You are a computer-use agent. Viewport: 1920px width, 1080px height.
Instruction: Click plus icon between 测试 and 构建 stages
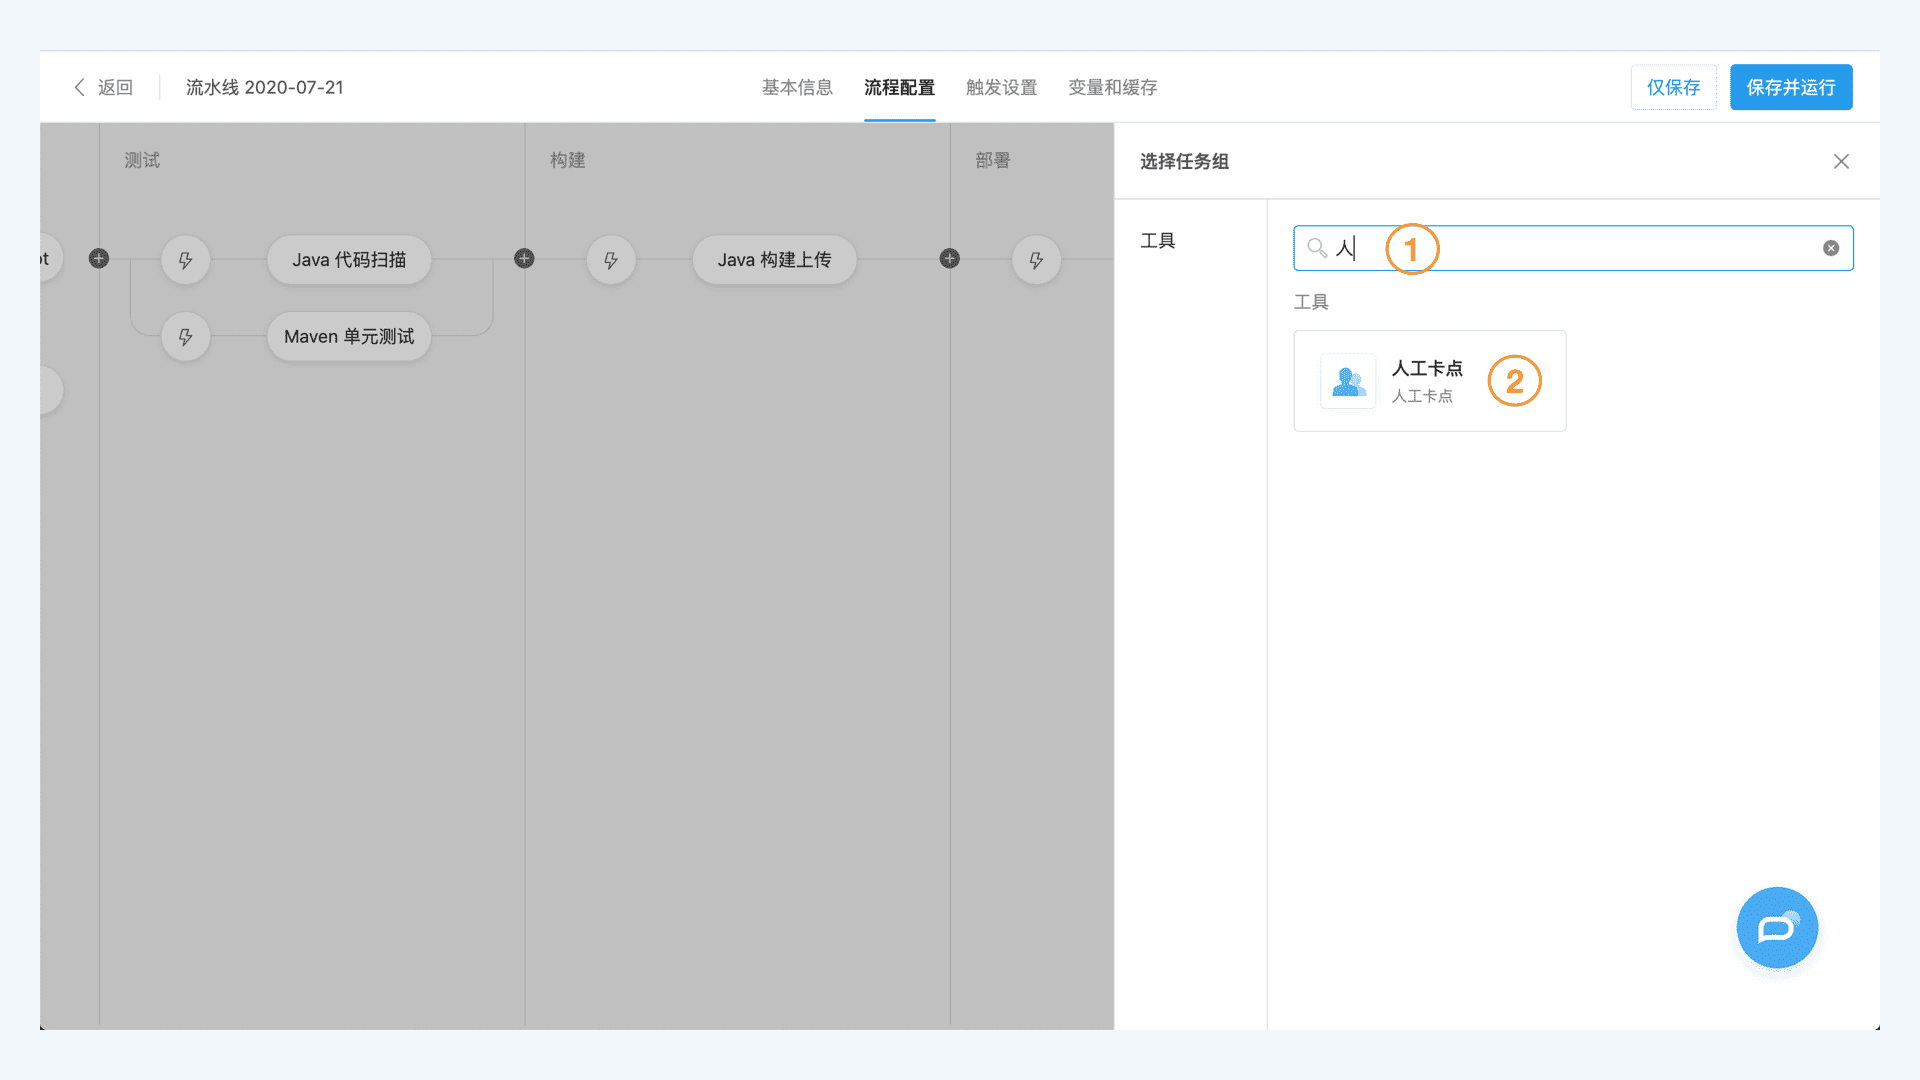coord(524,259)
